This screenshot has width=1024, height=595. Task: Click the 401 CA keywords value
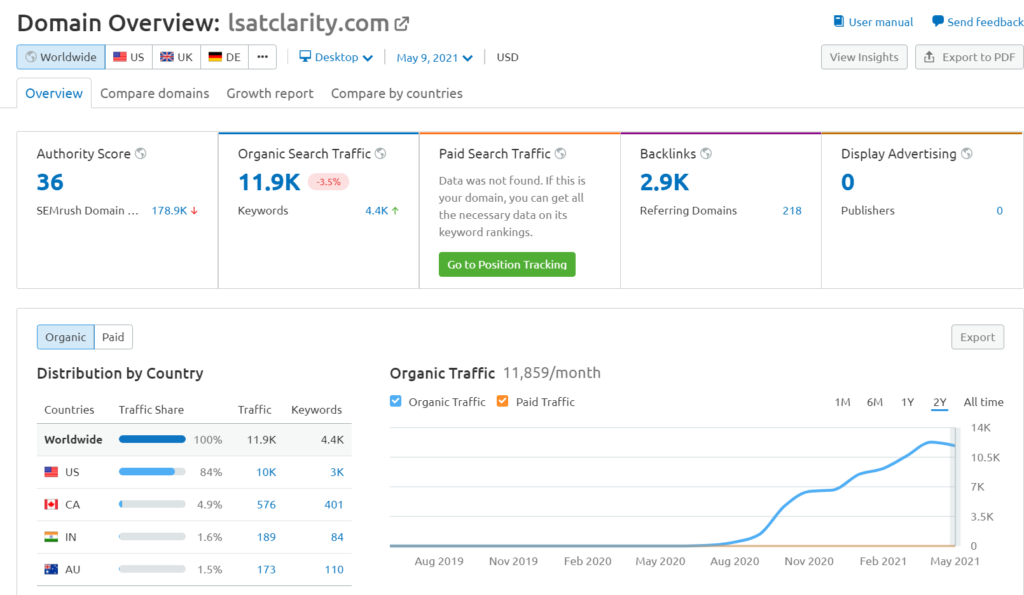coord(334,504)
